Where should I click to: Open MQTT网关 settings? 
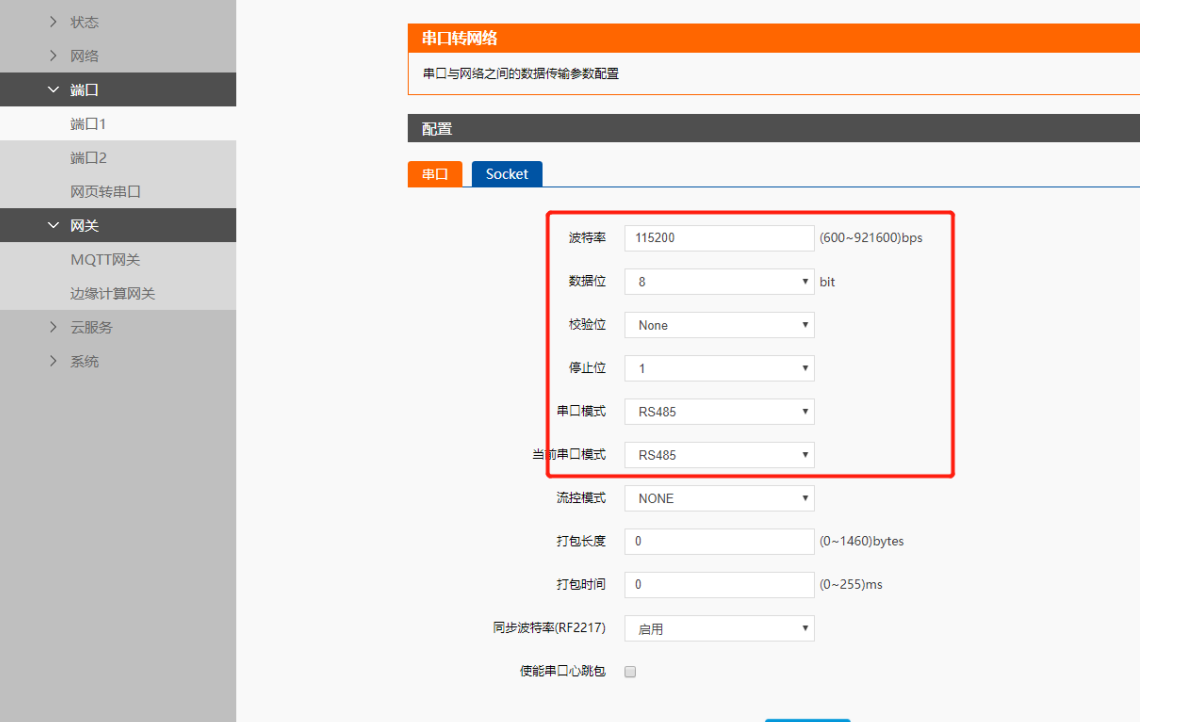coord(105,260)
